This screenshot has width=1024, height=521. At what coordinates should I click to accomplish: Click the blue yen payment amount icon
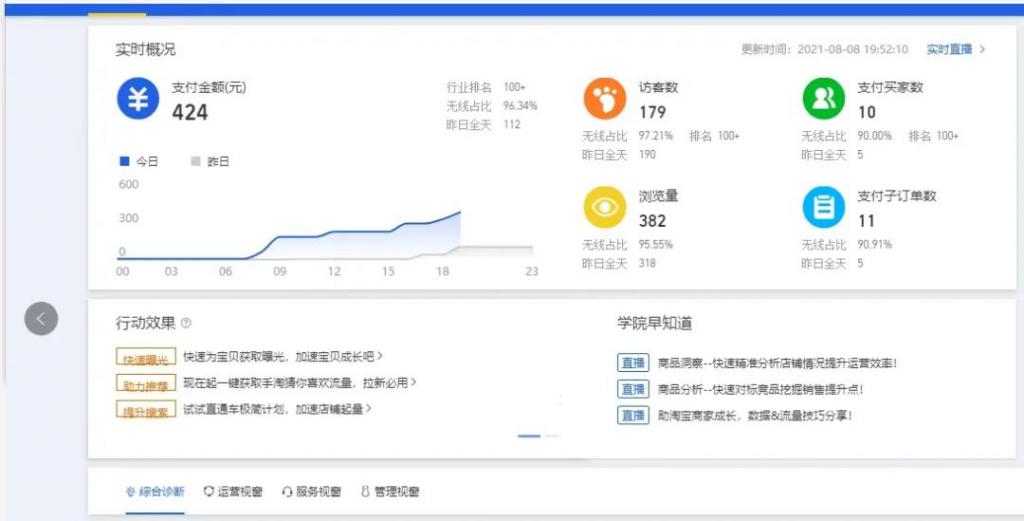point(138,99)
